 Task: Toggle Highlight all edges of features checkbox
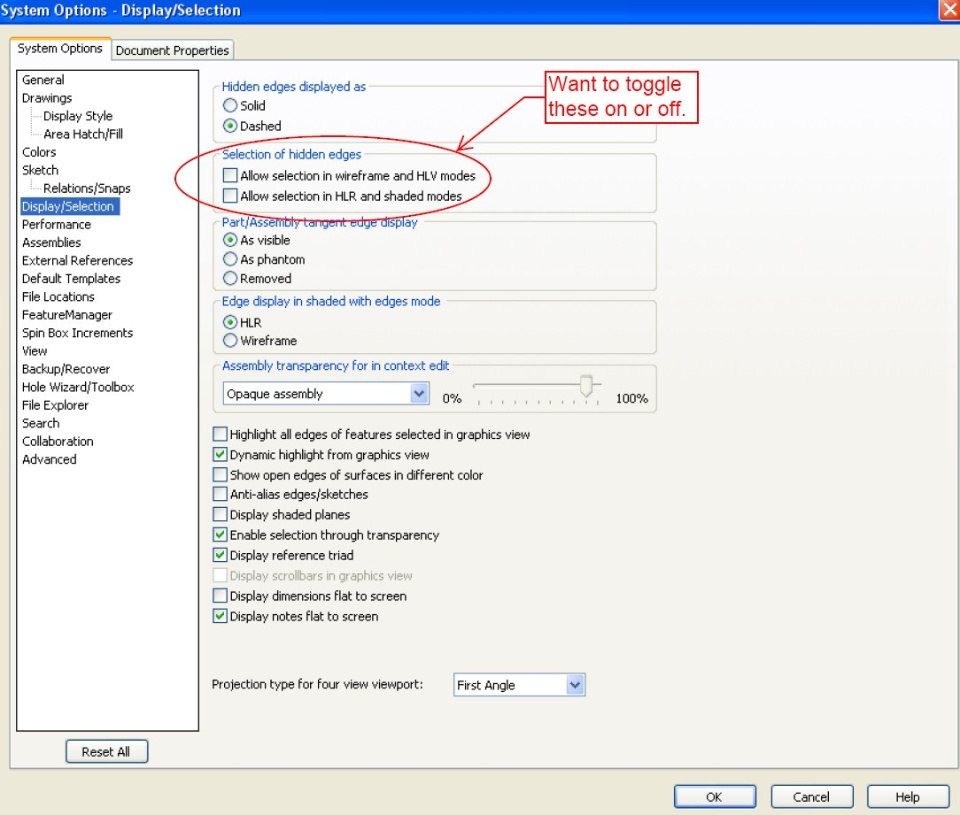(220, 434)
